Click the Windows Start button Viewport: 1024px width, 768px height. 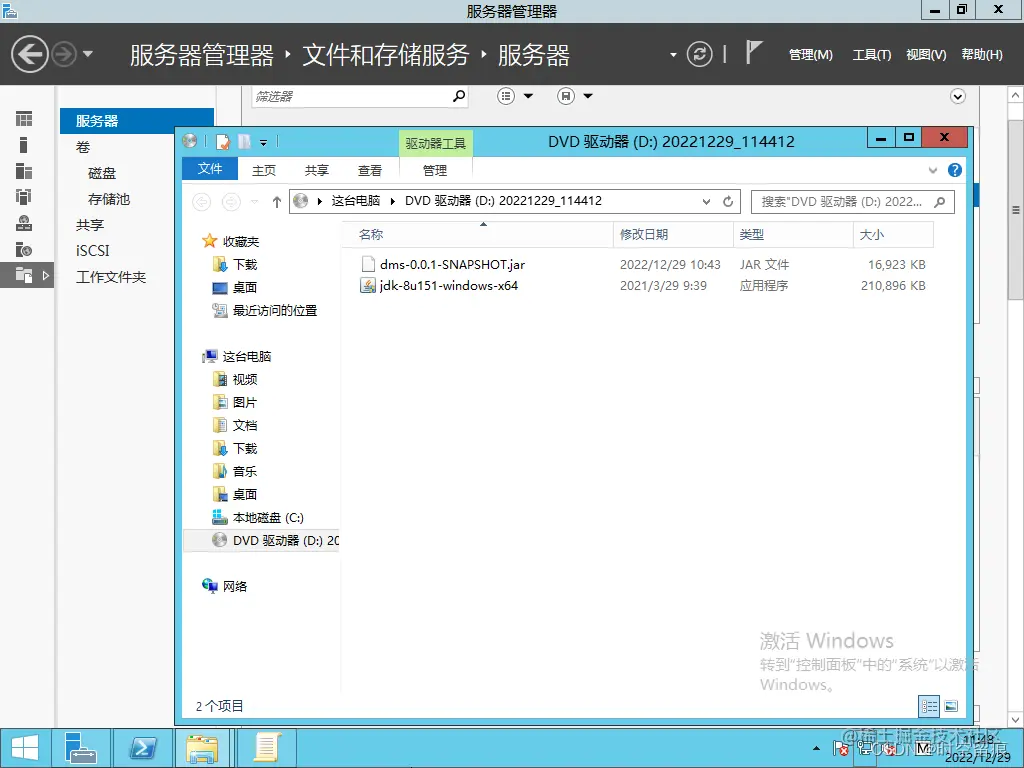(23, 748)
